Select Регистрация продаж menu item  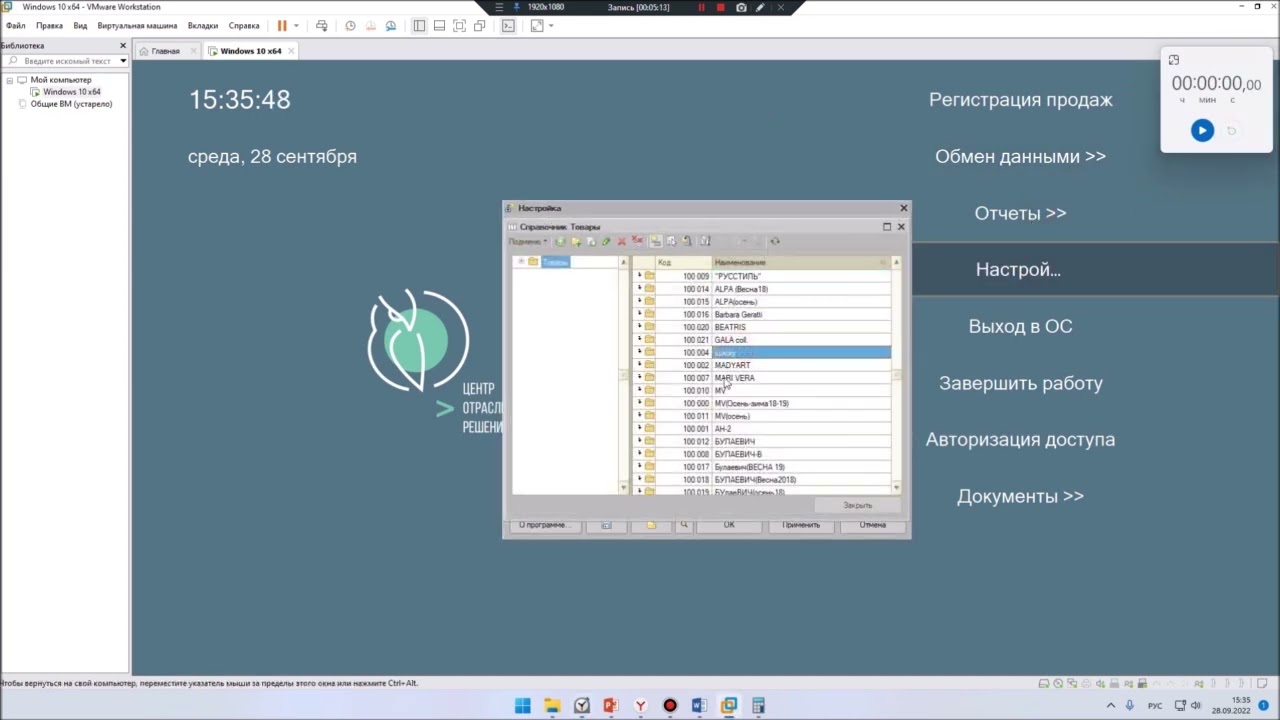1020,100
